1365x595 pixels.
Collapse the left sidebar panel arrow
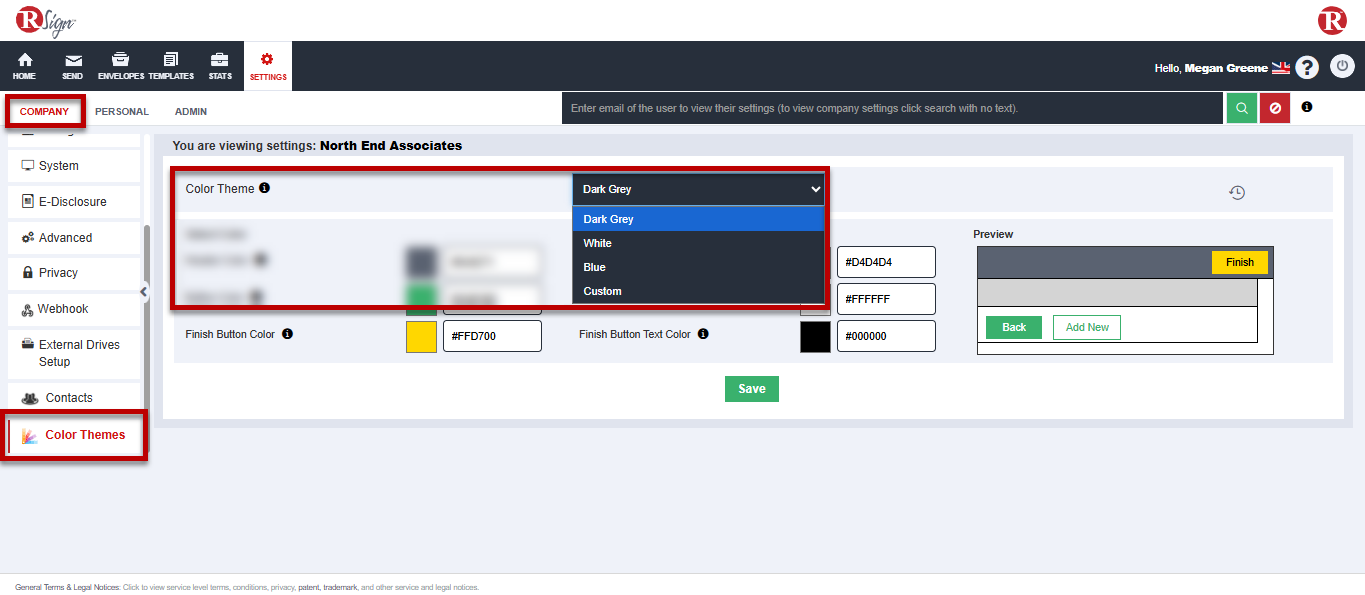click(x=144, y=292)
